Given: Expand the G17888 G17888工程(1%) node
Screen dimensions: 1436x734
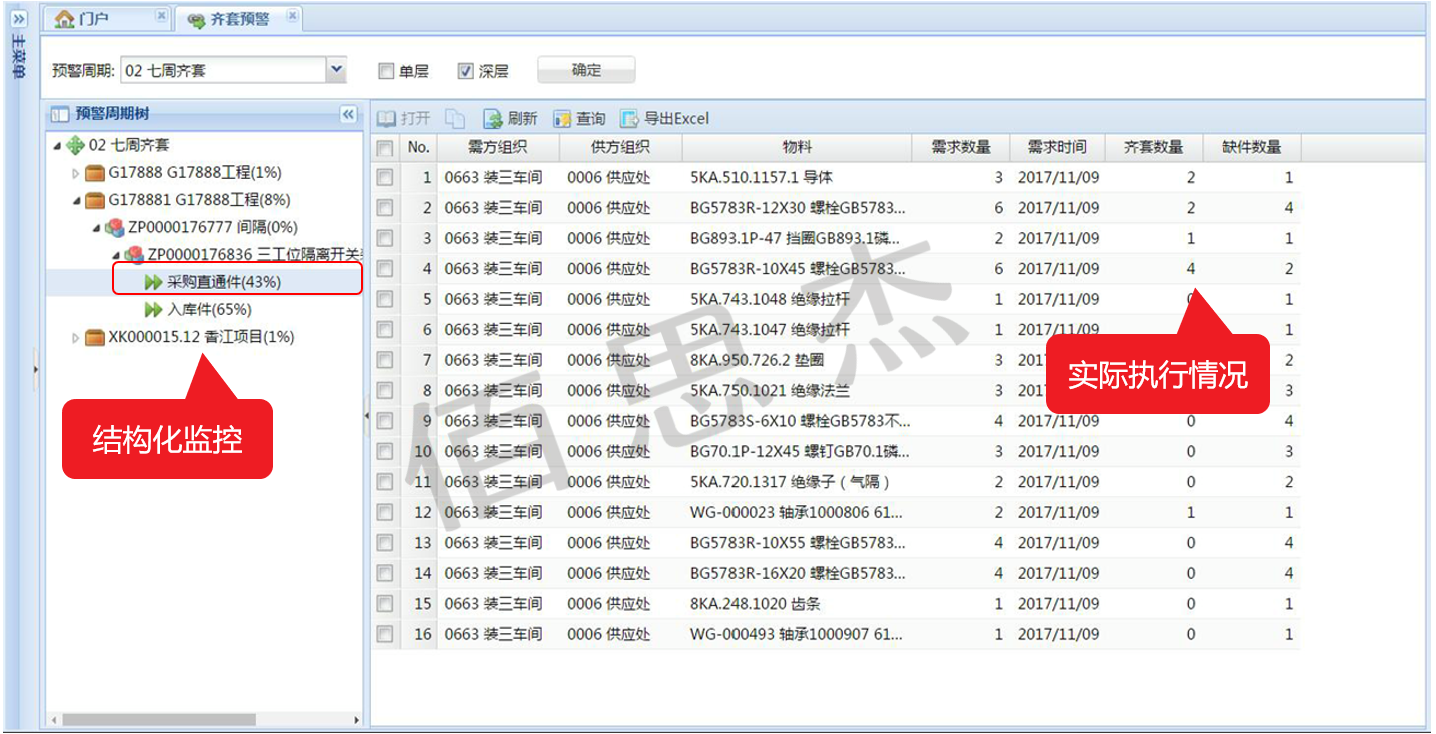Looking at the screenshot, I should (x=75, y=174).
